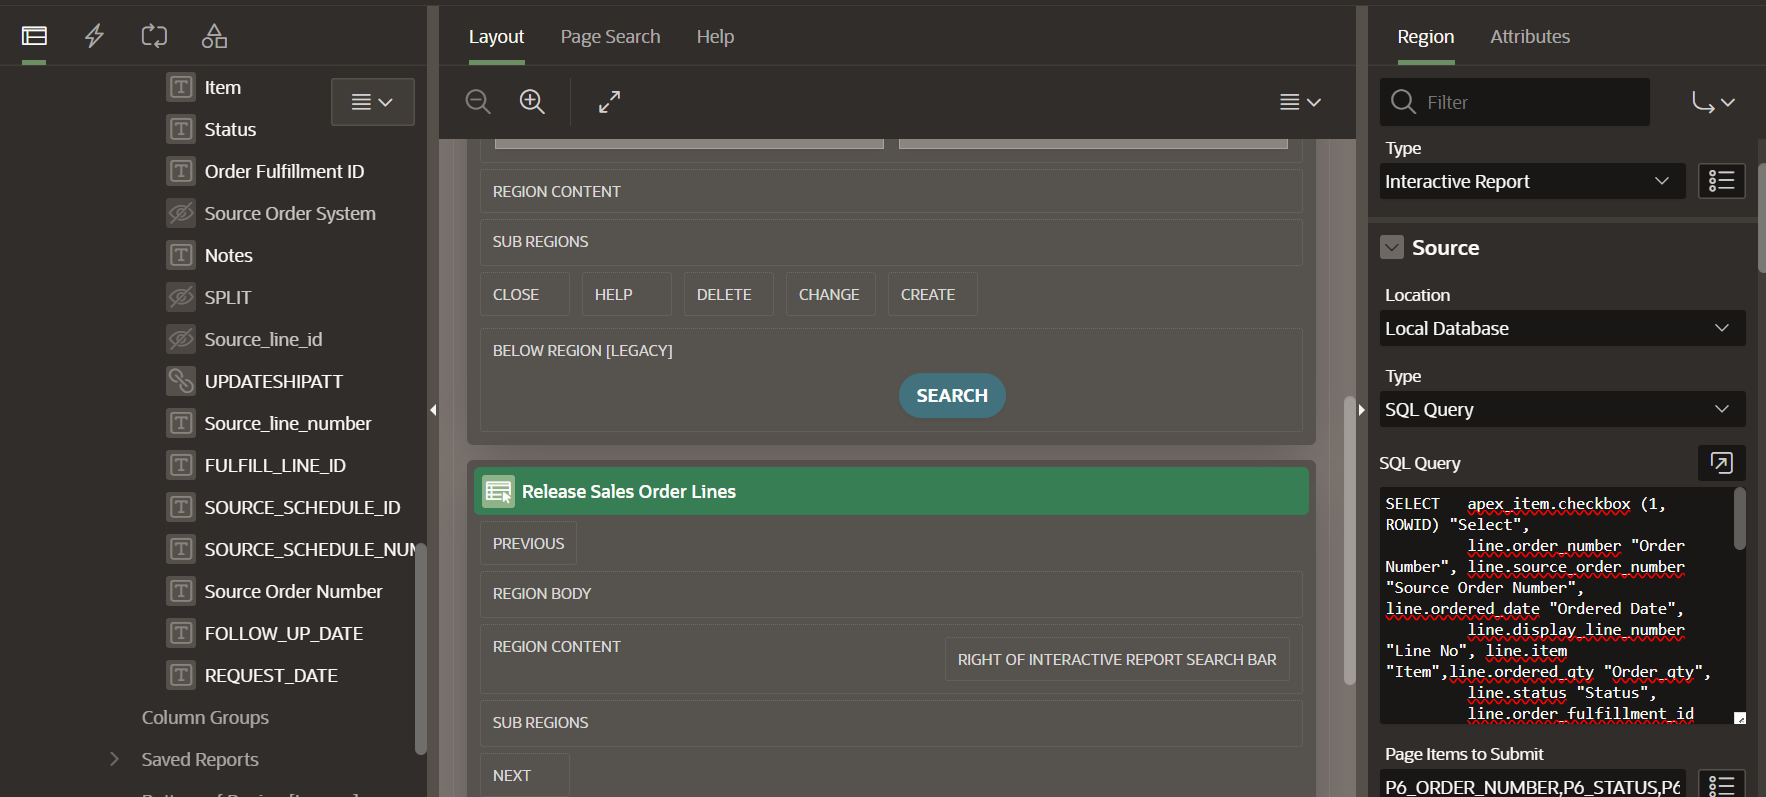The image size is (1766, 797).
Task: Open SQL Query in code editor
Action: (x=1721, y=463)
